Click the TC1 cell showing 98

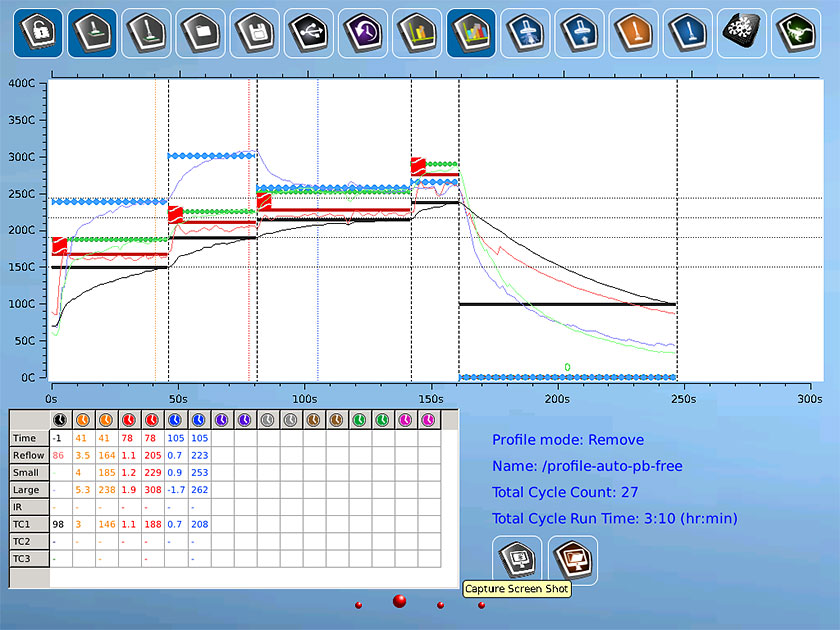coord(61,524)
